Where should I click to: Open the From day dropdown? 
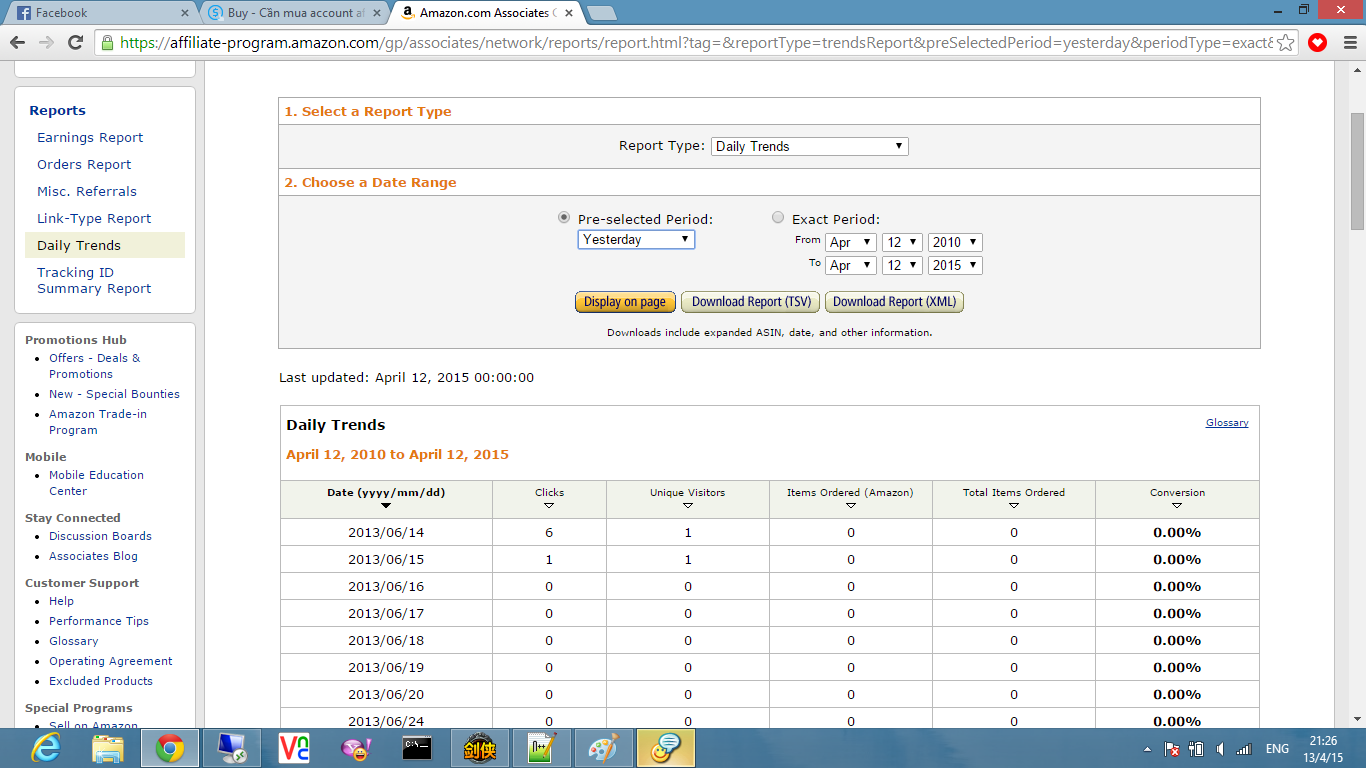coord(902,242)
